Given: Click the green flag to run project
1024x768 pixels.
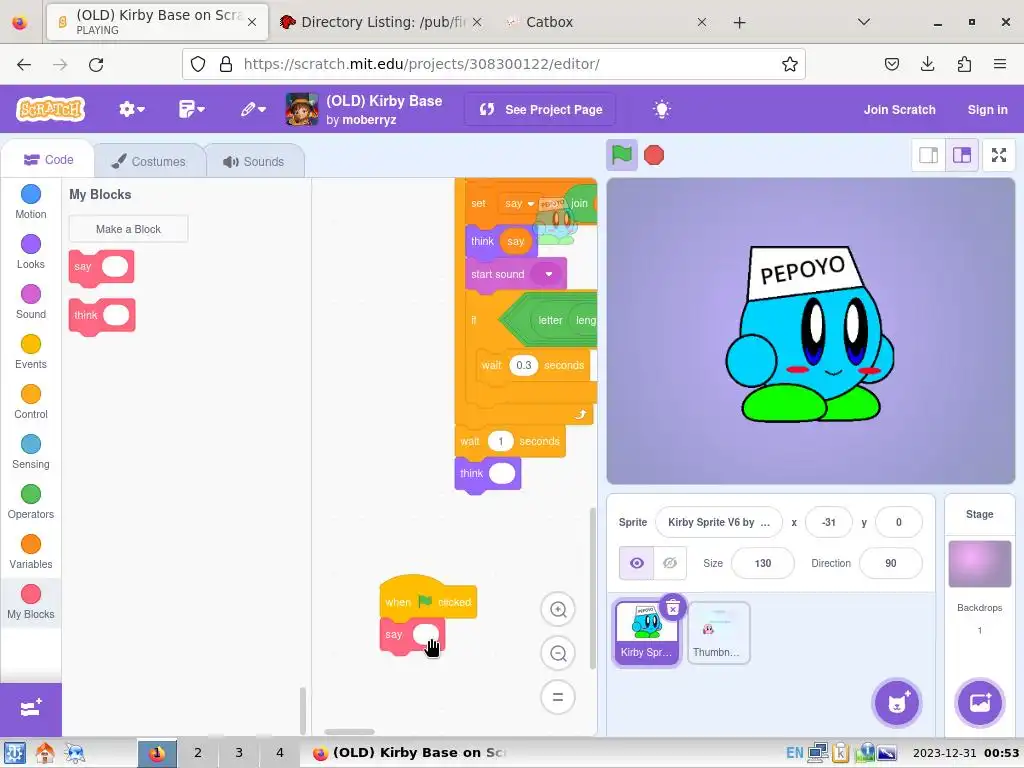Looking at the screenshot, I should point(621,155).
